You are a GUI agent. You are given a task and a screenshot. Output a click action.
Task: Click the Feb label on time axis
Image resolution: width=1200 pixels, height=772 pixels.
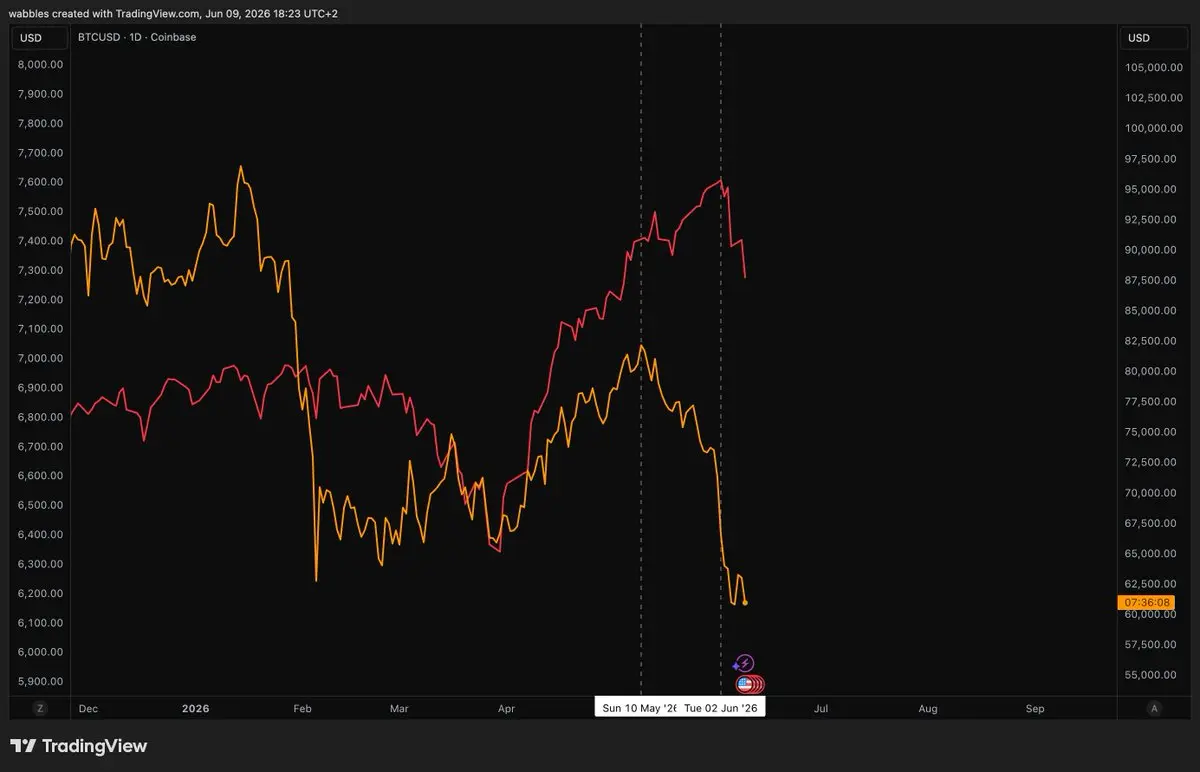point(304,709)
